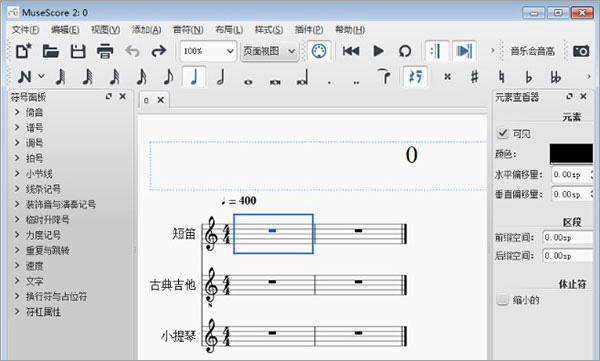Image resolution: width=600 pixels, height=361 pixels.
Task: Click the new score icon
Action: [23, 51]
